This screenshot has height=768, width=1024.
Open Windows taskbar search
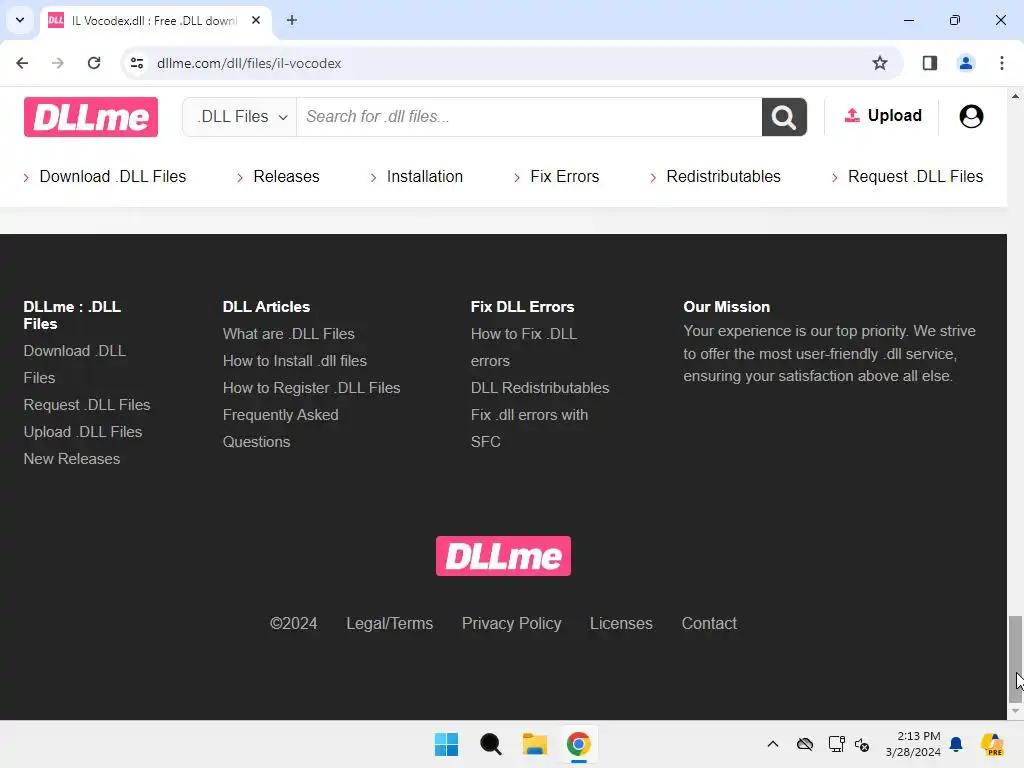pyautogui.click(x=490, y=744)
